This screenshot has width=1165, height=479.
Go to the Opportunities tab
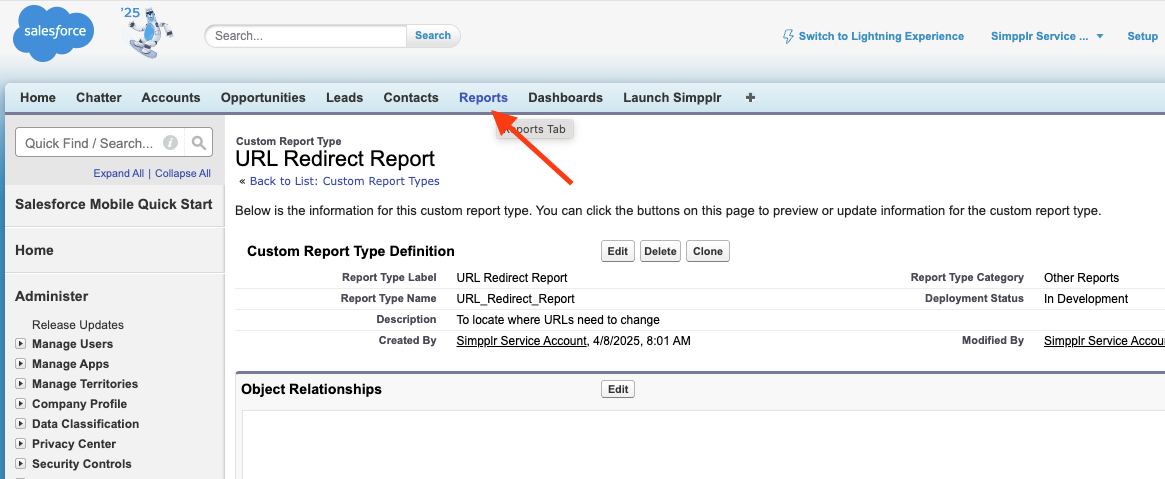[x=263, y=97]
